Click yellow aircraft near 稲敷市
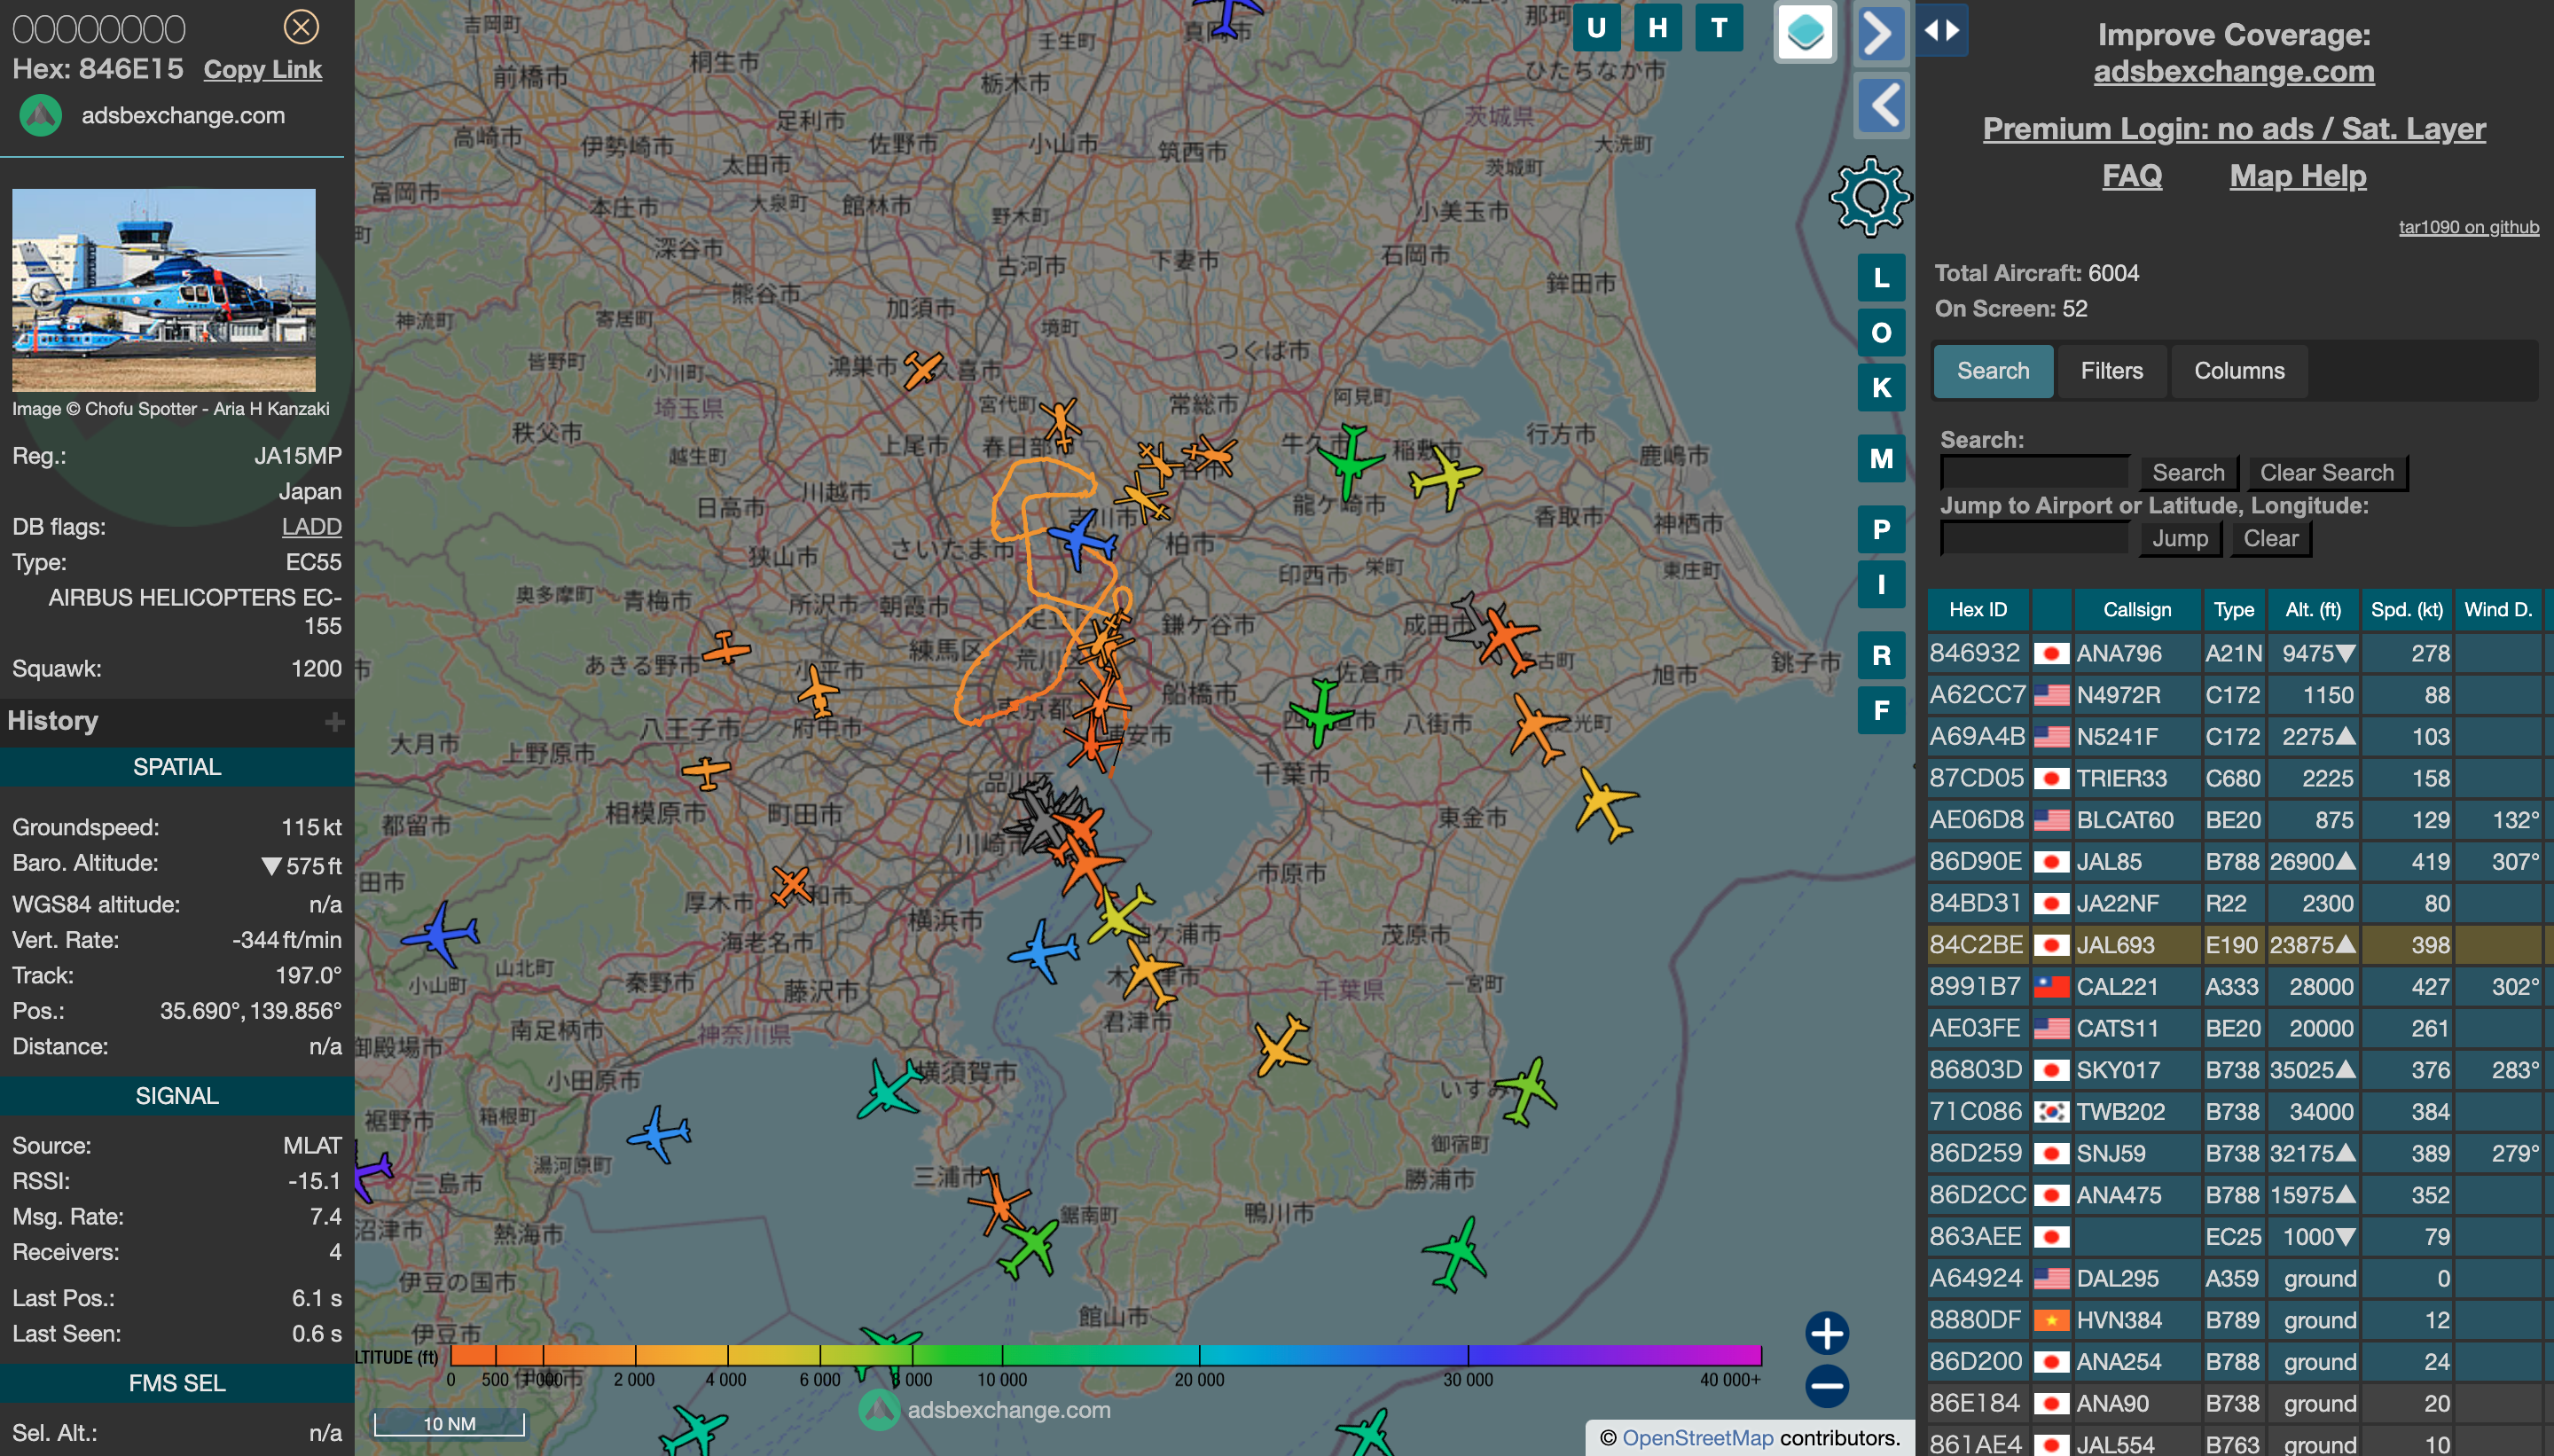 pyautogui.click(x=1445, y=478)
